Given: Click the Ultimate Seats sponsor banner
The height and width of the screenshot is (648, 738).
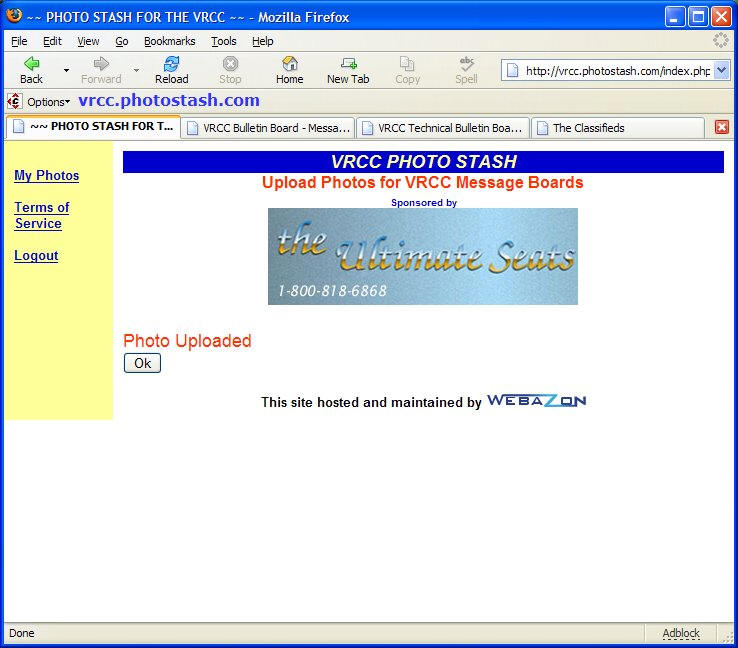Looking at the screenshot, I should (x=423, y=256).
